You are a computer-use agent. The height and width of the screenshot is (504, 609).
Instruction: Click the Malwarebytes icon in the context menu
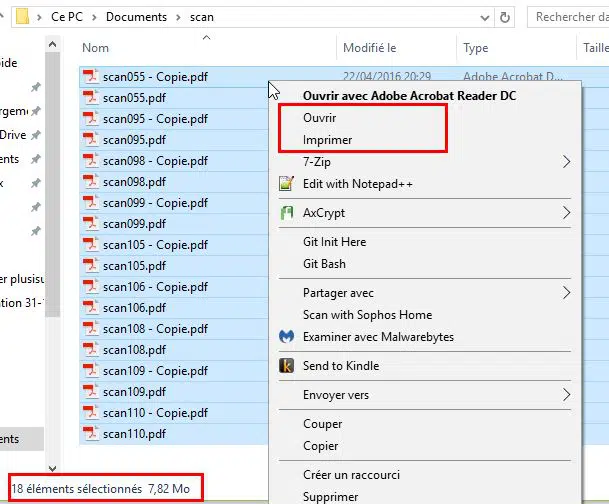(287, 336)
